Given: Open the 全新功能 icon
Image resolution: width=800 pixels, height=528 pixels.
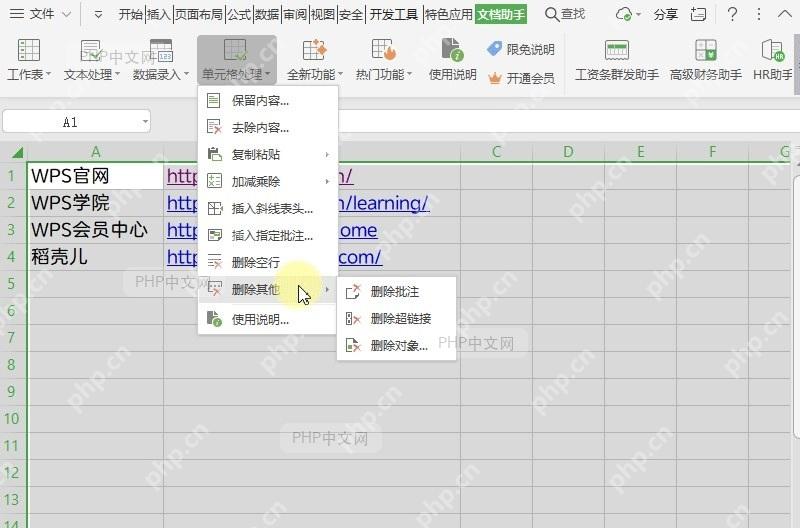Looking at the screenshot, I should tap(314, 51).
